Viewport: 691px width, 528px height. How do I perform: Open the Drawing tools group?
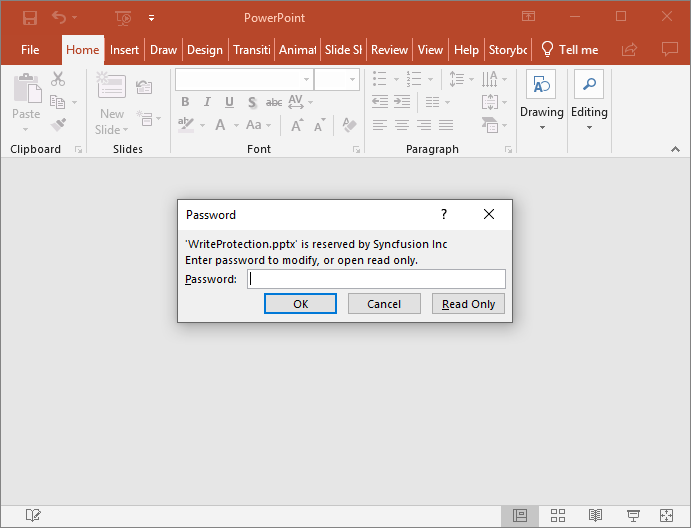tap(542, 101)
